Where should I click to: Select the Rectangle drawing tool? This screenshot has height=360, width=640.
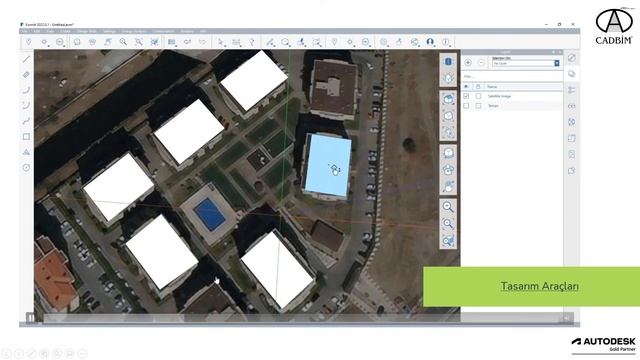pyautogui.click(x=26, y=137)
